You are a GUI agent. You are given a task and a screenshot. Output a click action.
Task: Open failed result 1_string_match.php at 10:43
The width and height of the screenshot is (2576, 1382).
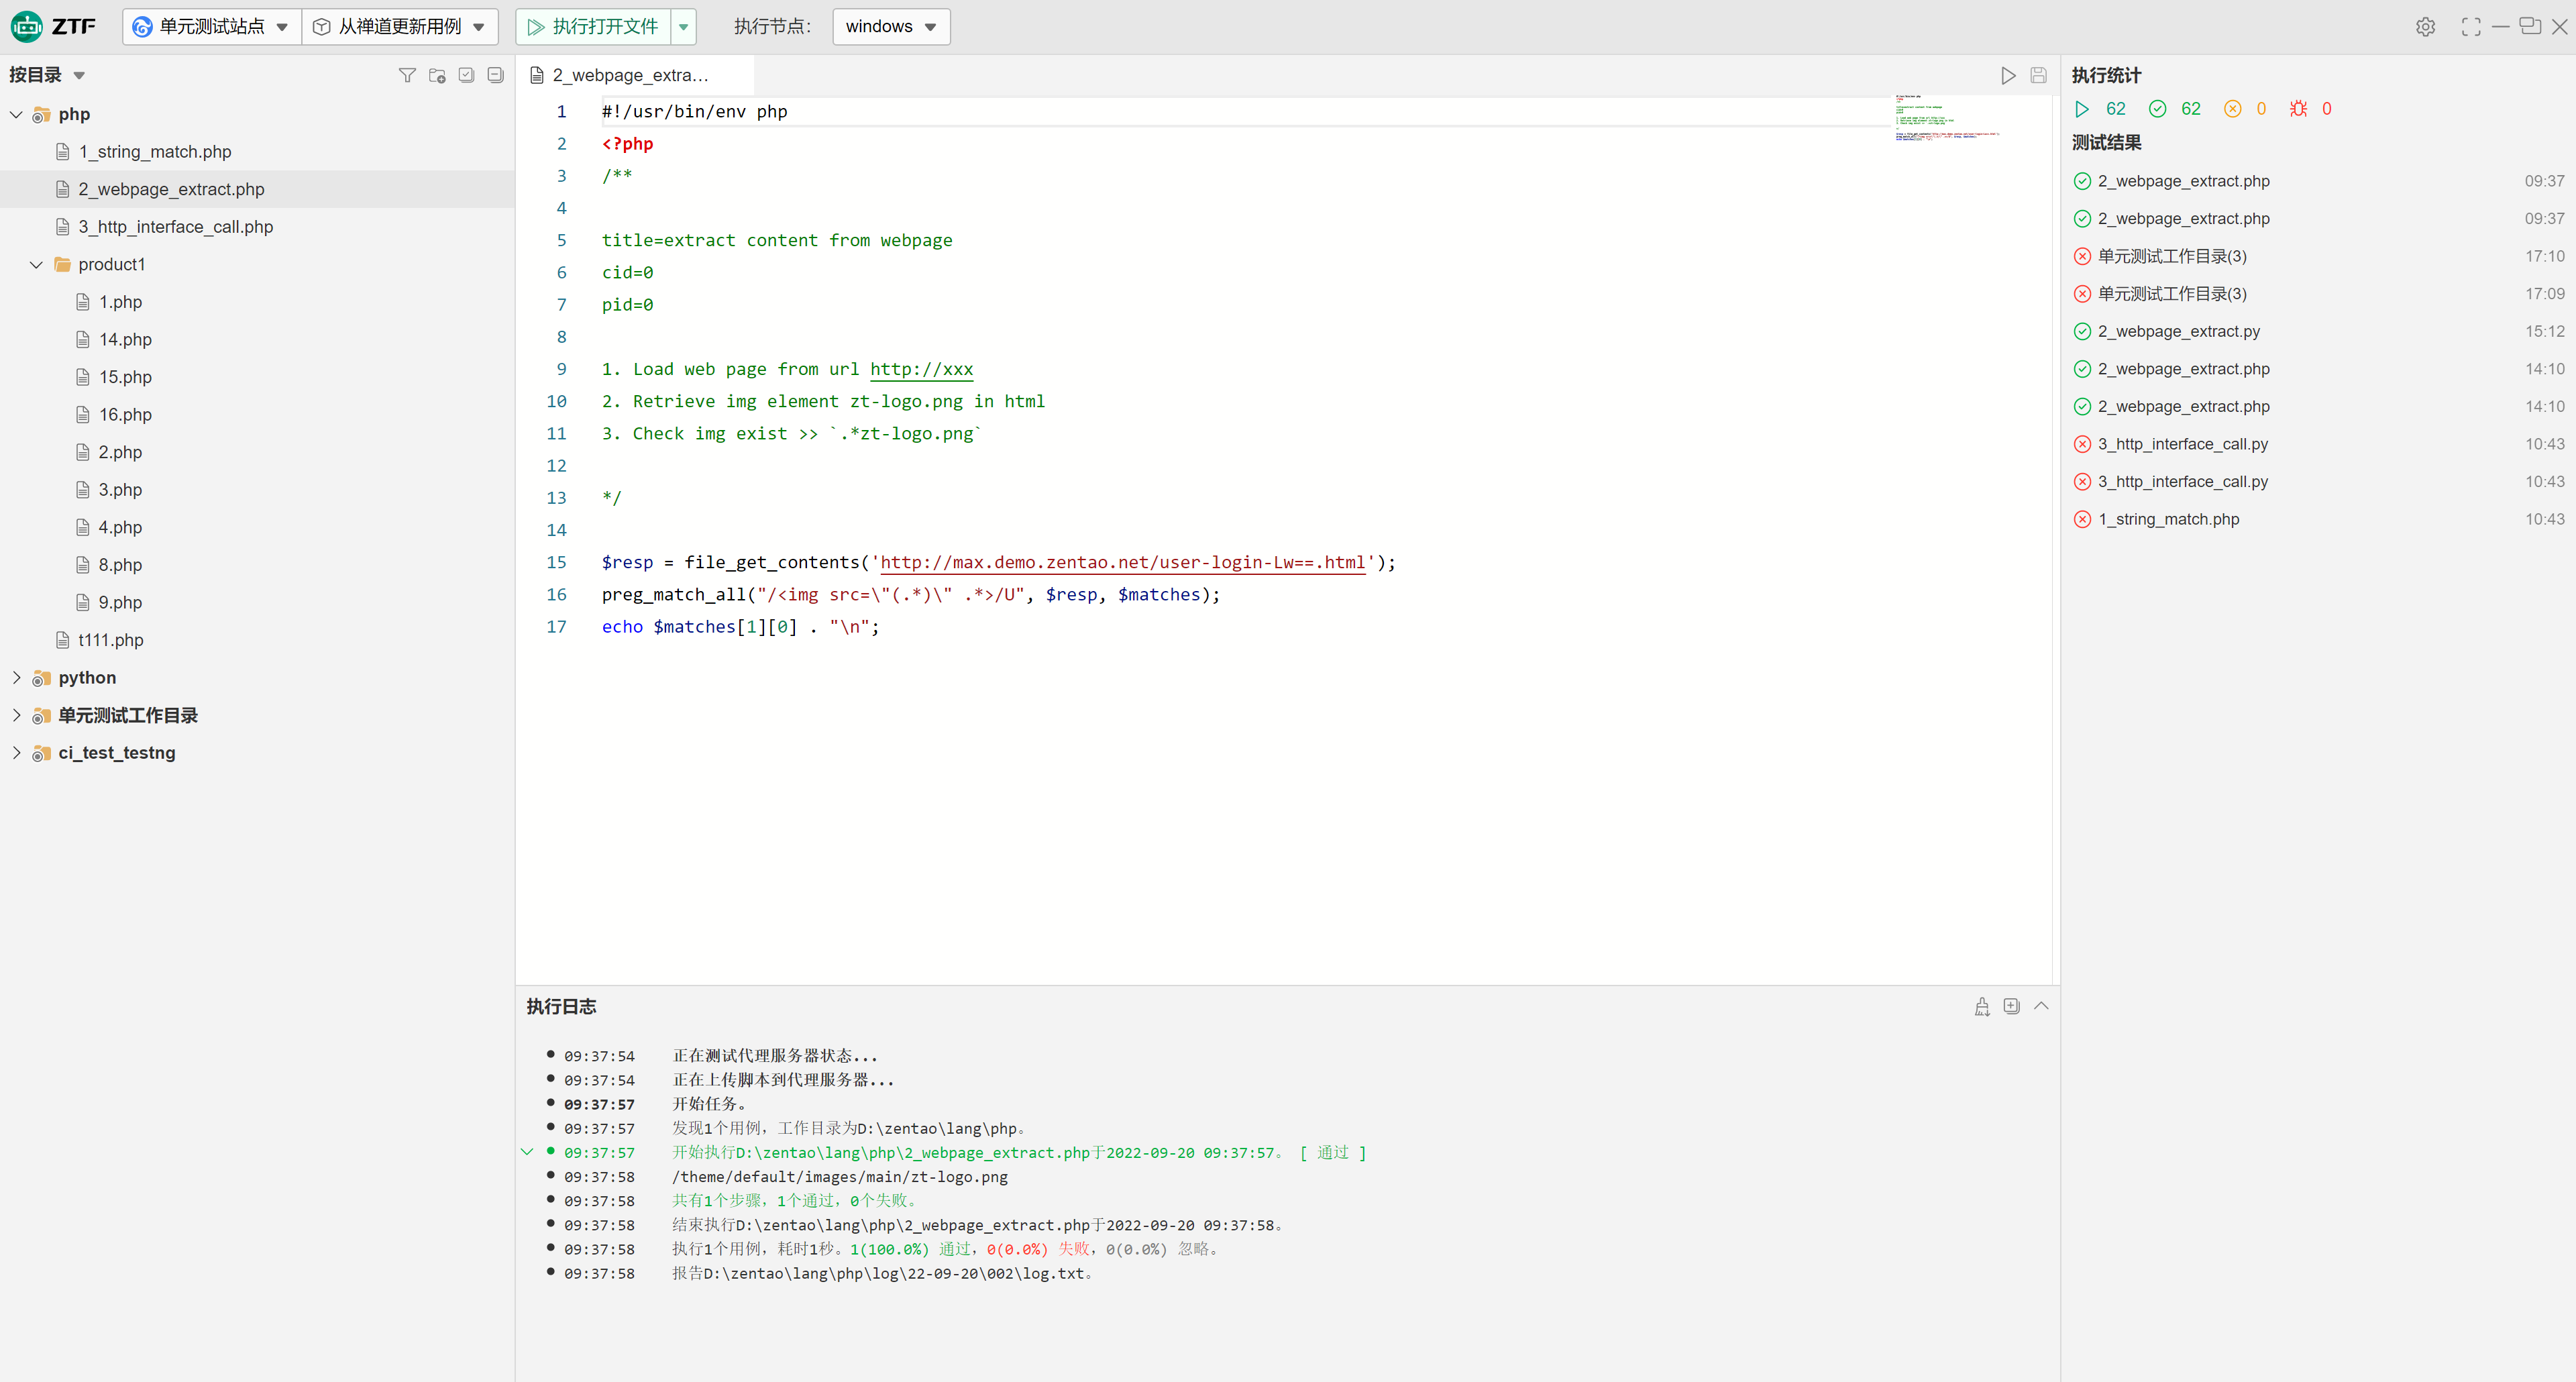2168,519
